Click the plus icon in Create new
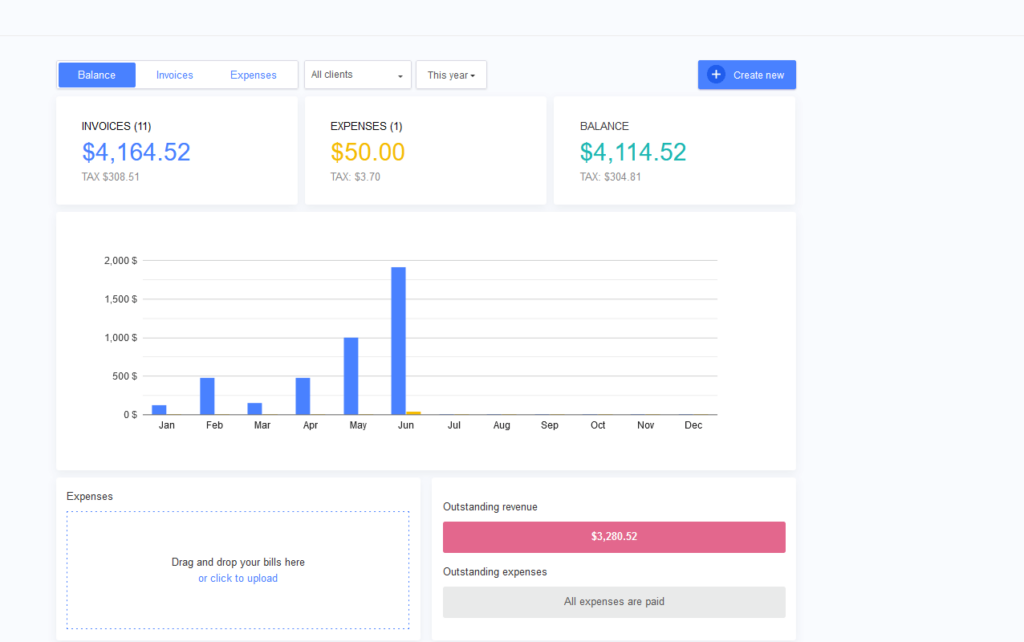The height and width of the screenshot is (642, 1024). [x=716, y=75]
